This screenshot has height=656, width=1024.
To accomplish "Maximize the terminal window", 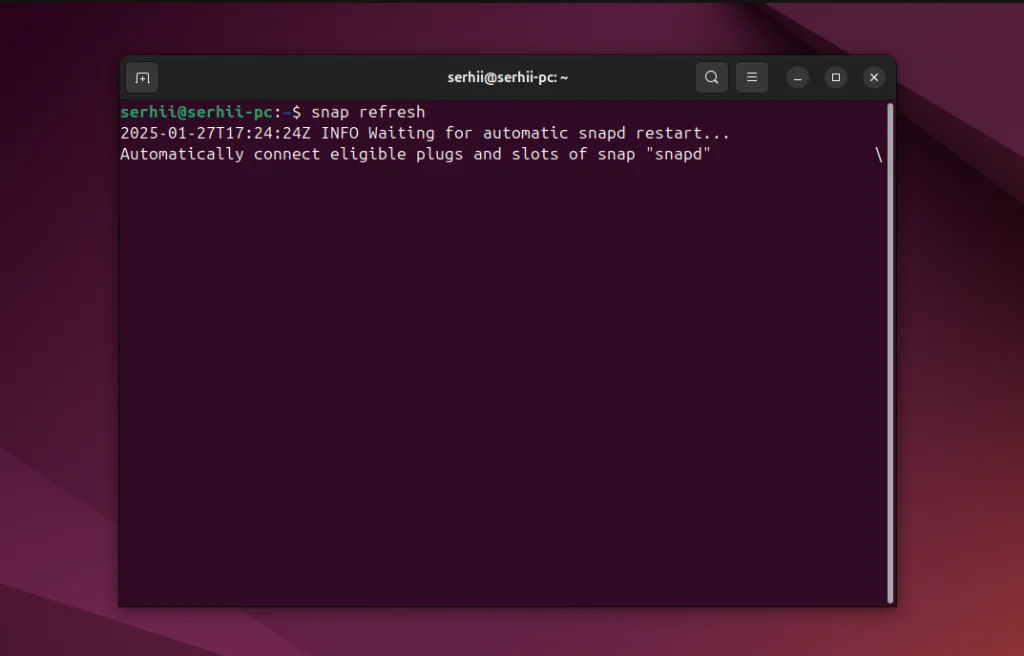I will [x=835, y=77].
